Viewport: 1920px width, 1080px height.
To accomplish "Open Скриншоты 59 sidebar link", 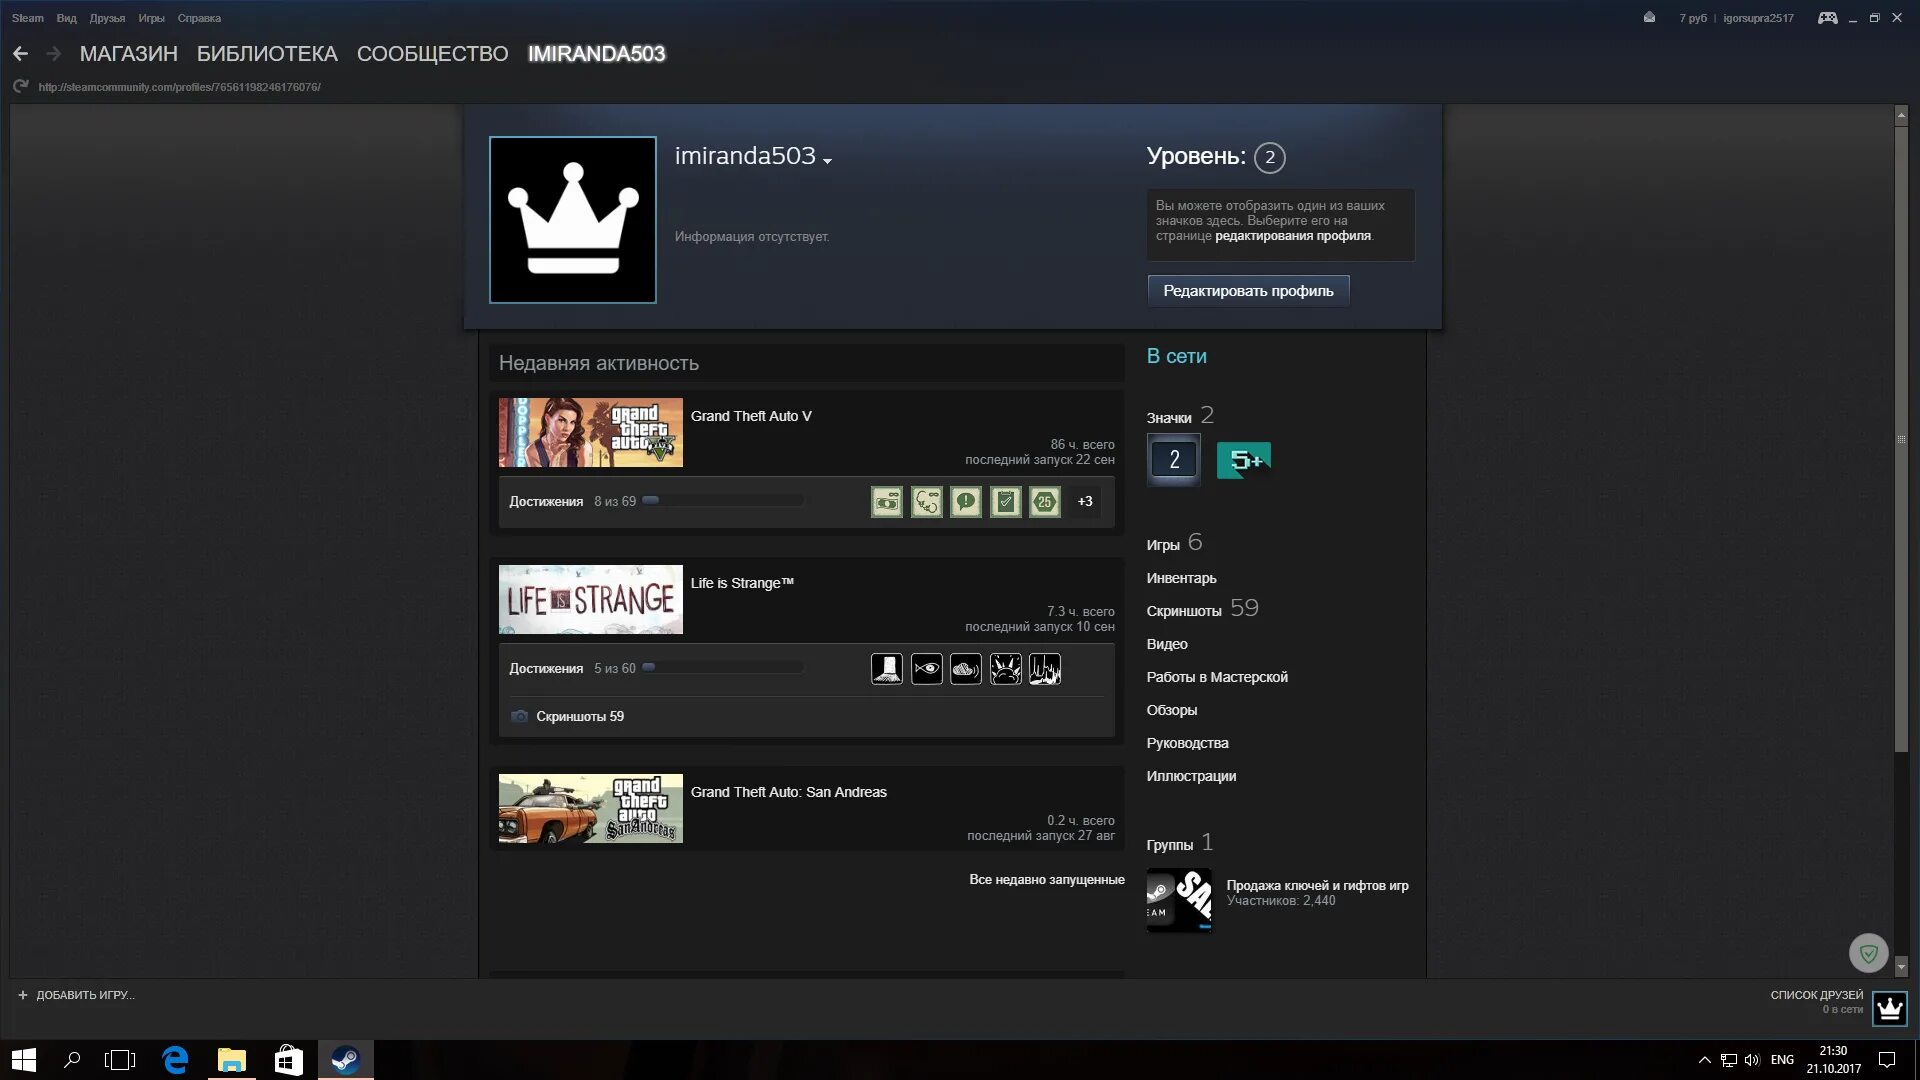I will point(1202,609).
